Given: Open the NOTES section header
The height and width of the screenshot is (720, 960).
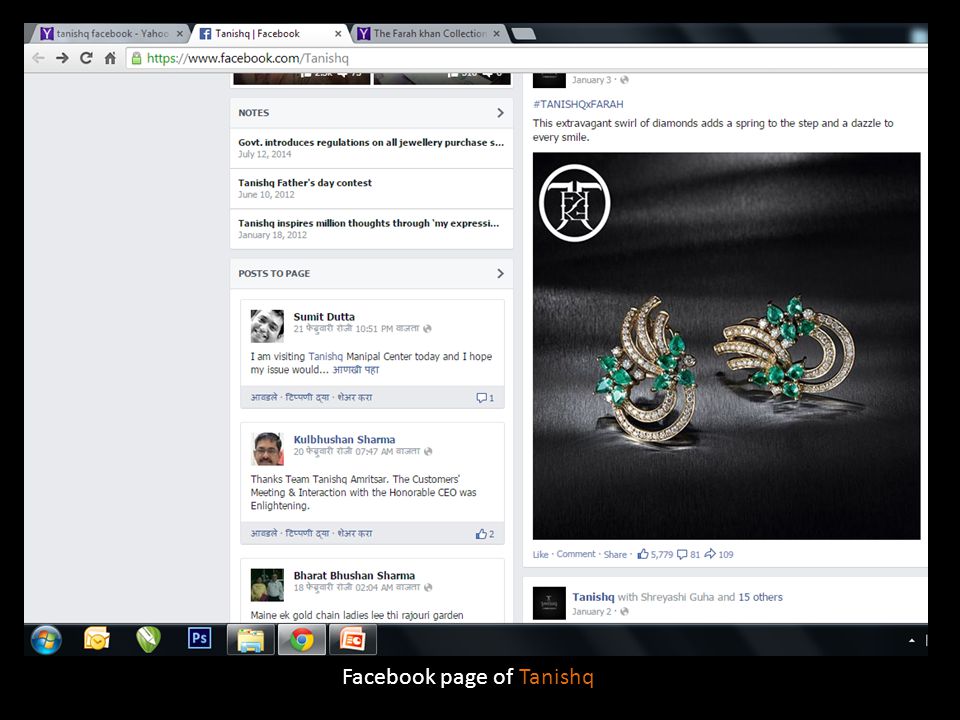Looking at the screenshot, I should tap(372, 113).
